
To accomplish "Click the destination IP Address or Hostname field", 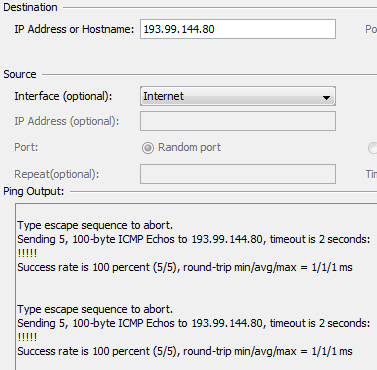I will pos(238,29).
